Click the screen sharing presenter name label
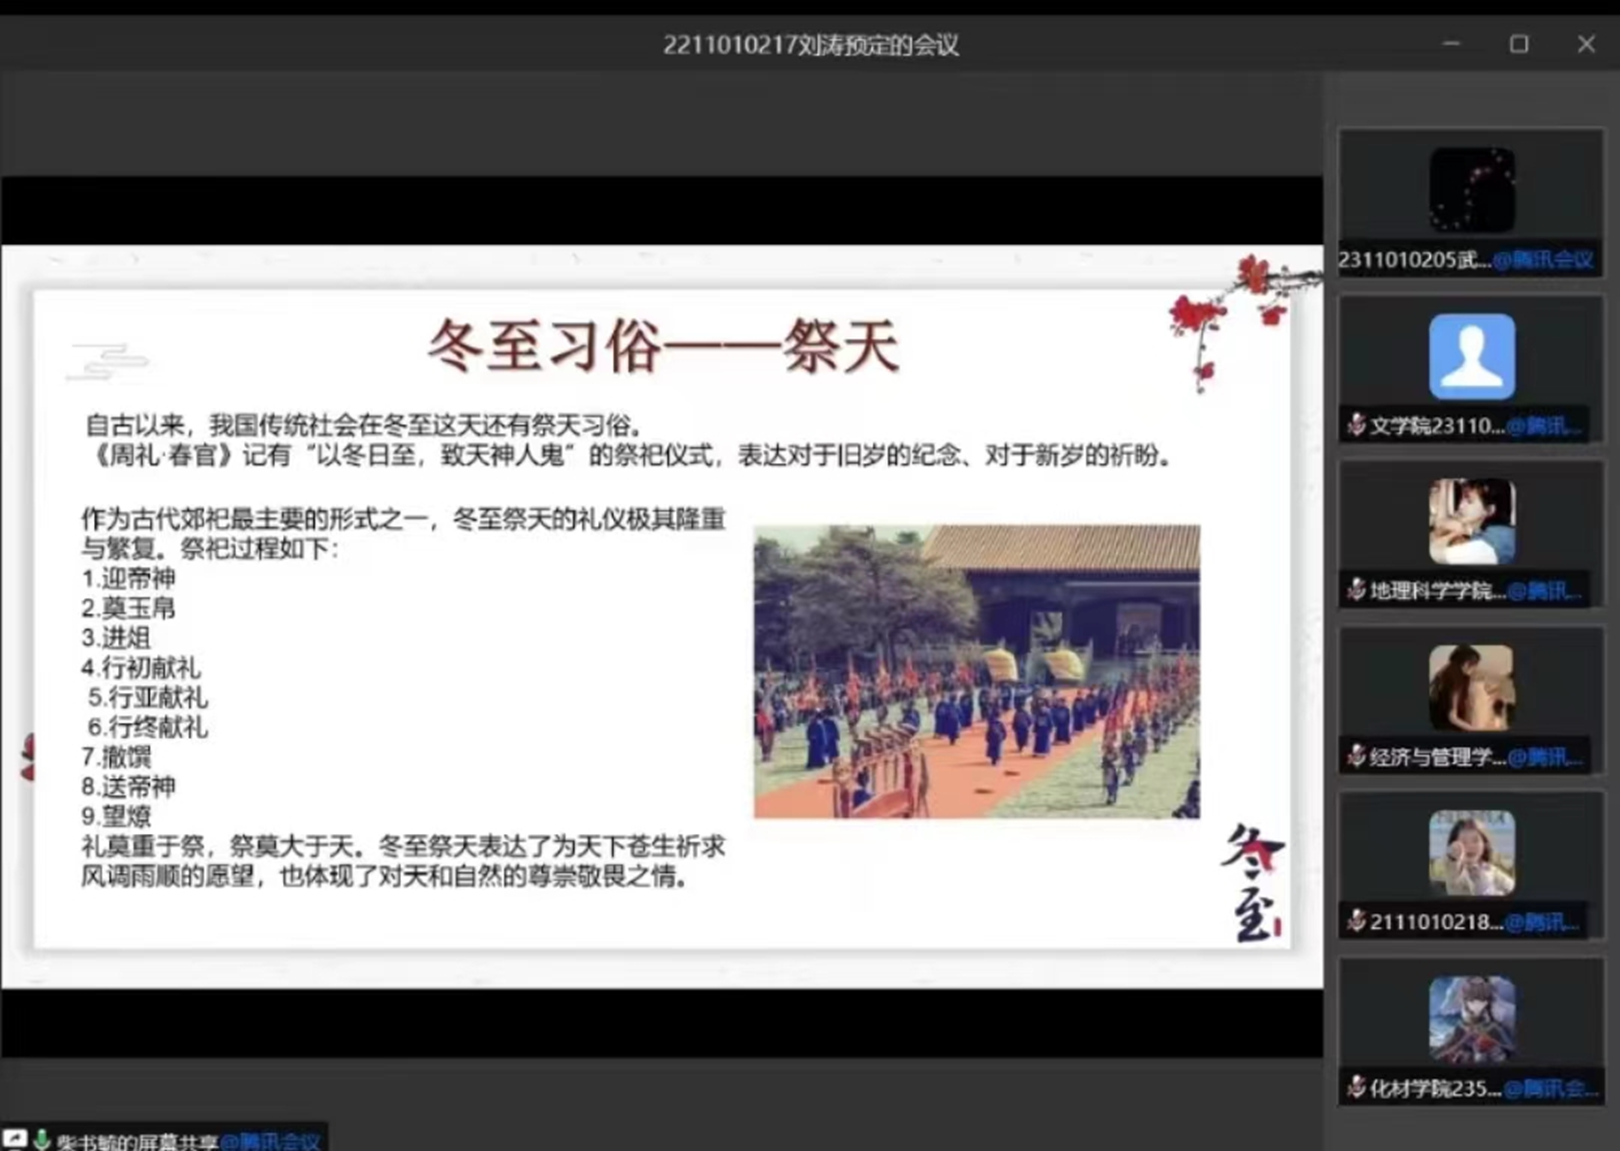 coord(137,1141)
